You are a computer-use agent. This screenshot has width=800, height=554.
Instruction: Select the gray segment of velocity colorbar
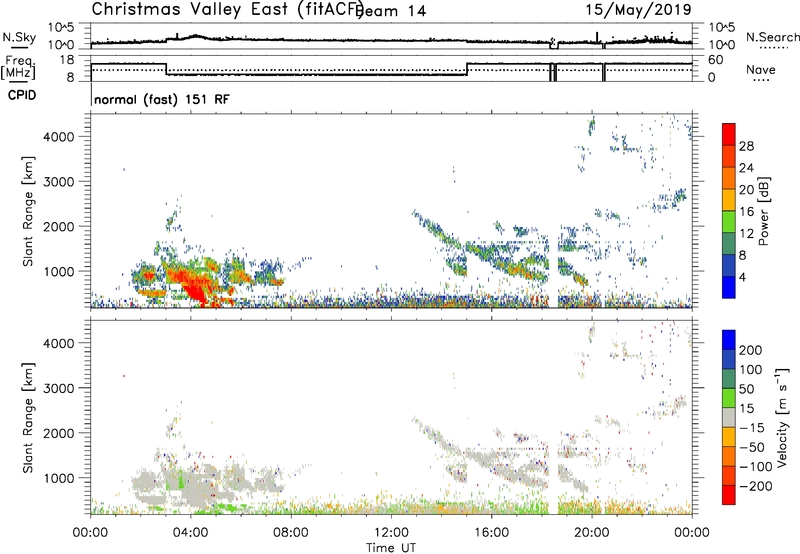point(729,417)
